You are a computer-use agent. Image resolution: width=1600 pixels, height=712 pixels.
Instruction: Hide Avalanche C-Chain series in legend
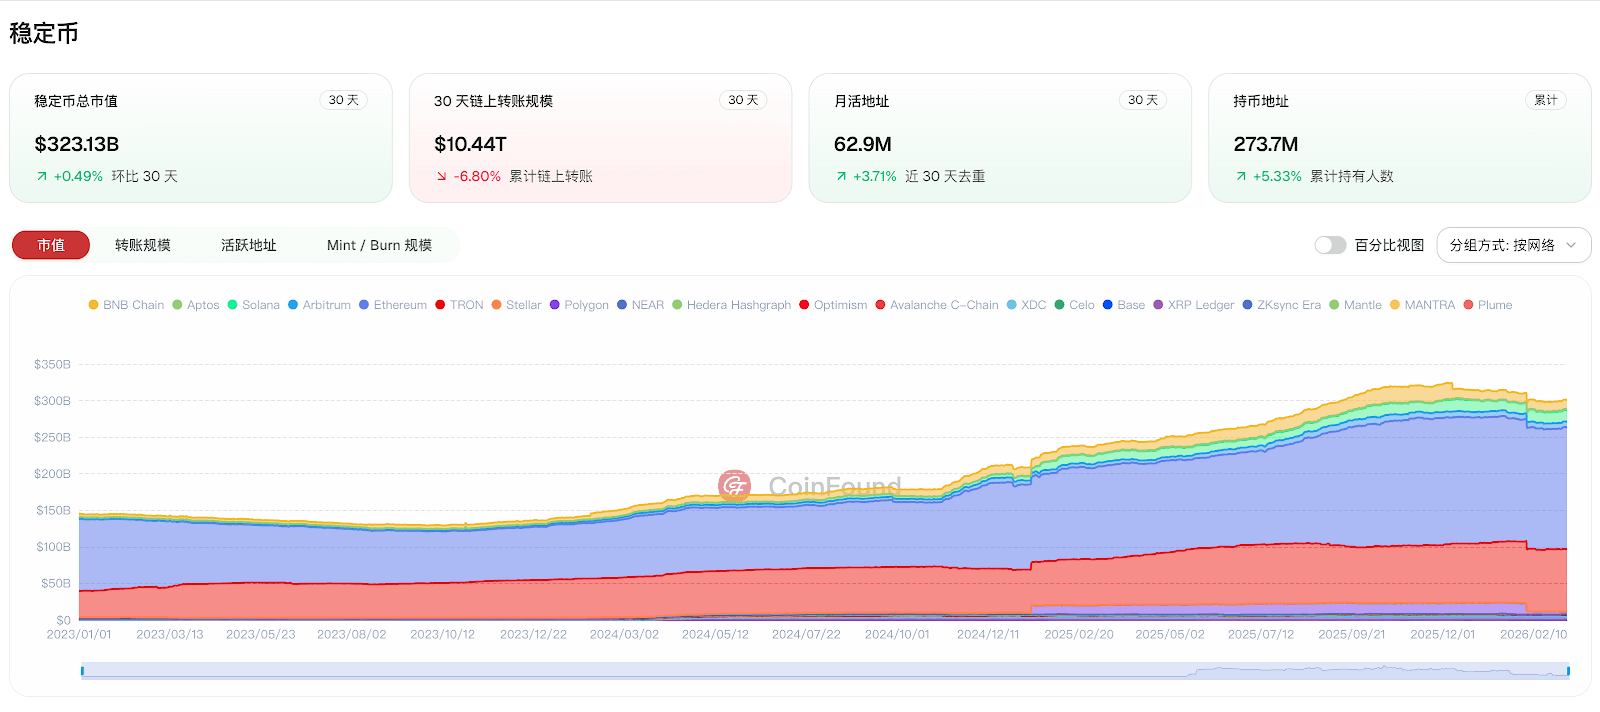click(x=943, y=305)
